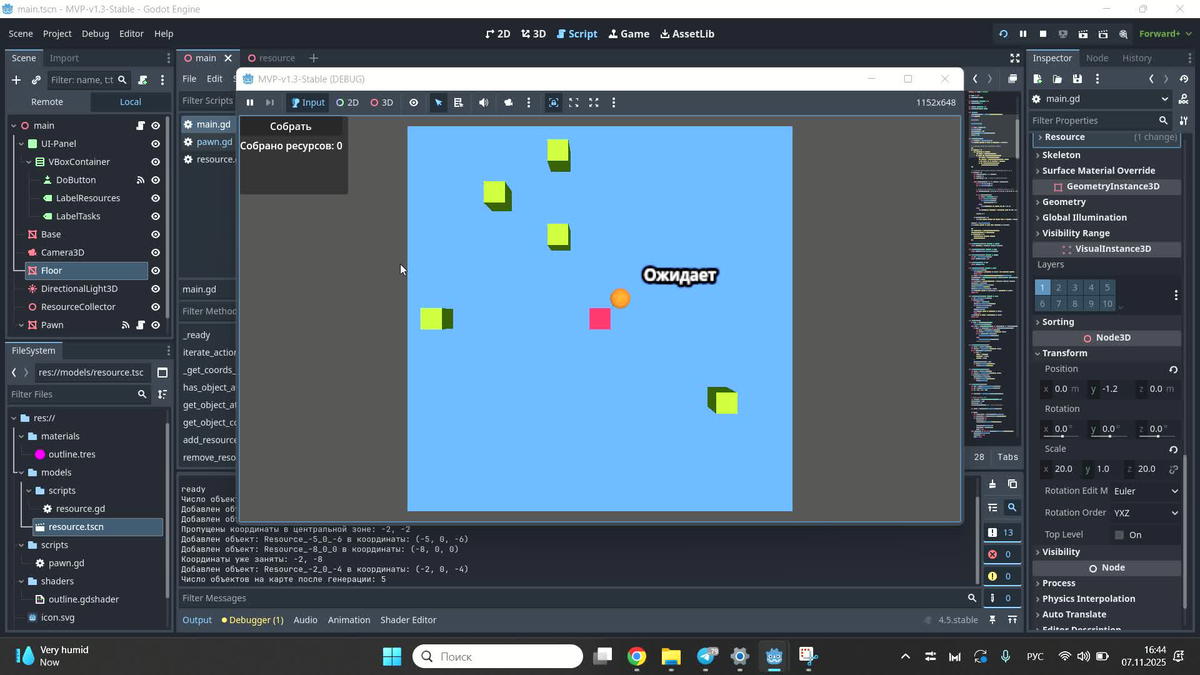Save the currently edited resource in Inspector
This screenshot has height=675, width=1200.
[1077, 79]
